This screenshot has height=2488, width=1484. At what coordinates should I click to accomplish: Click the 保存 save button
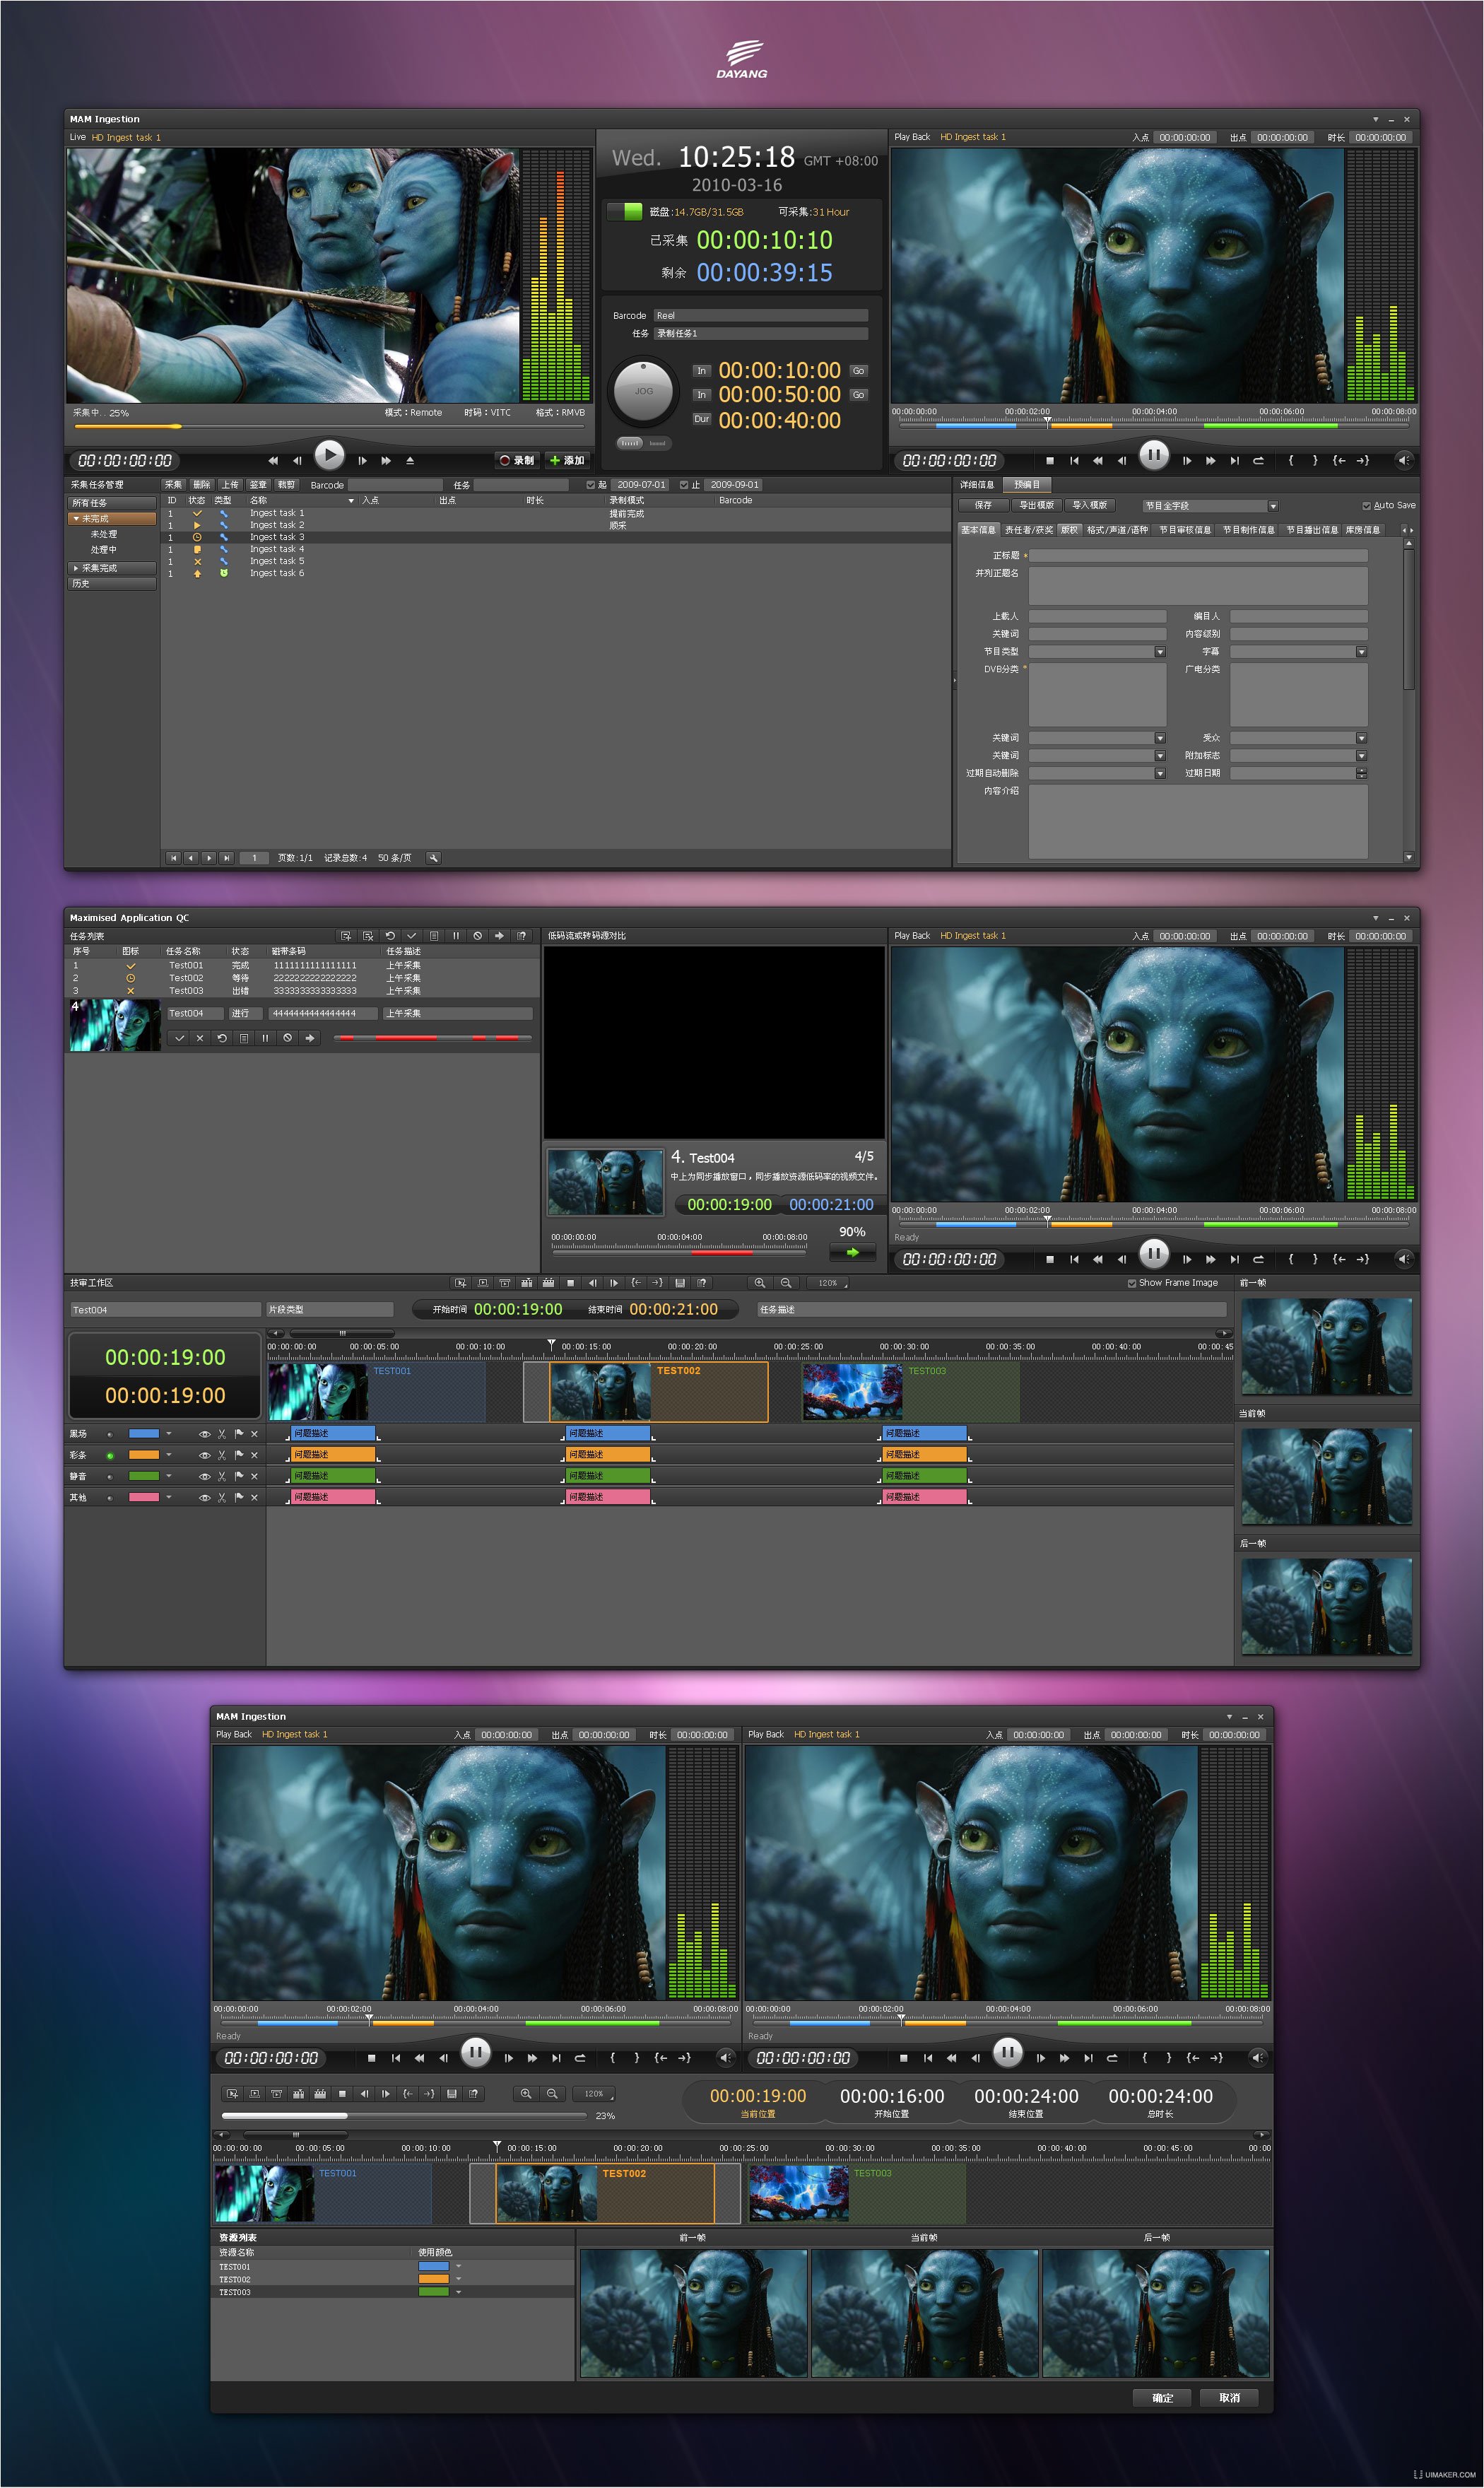[x=983, y=506]
